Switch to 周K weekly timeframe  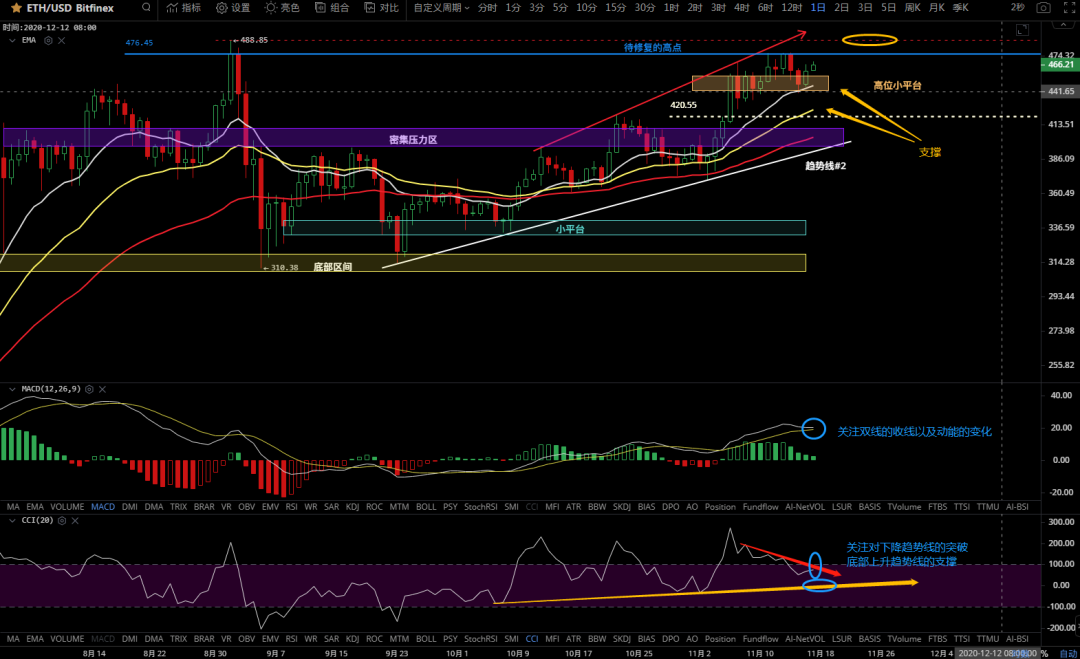(x=912, y=8)
